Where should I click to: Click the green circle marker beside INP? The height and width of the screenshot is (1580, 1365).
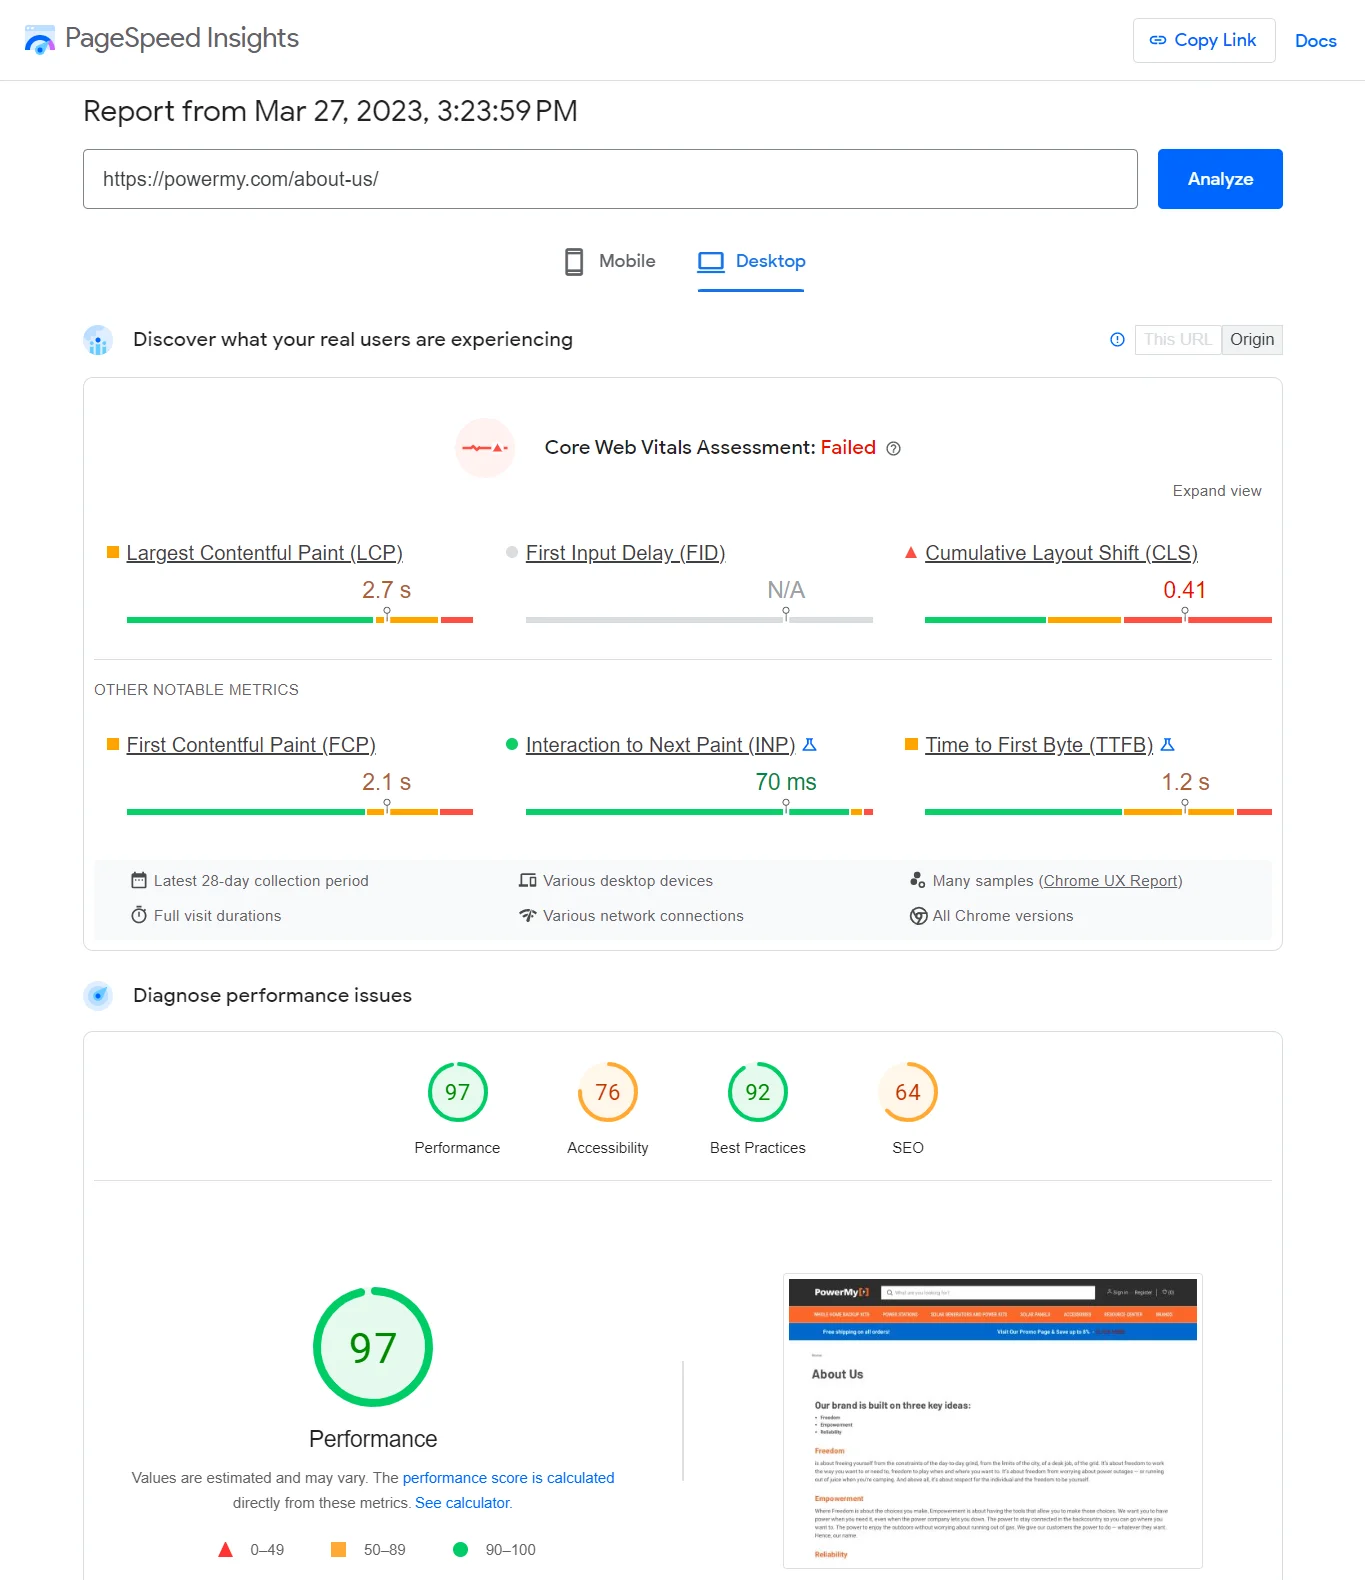[x=512, y=744]
